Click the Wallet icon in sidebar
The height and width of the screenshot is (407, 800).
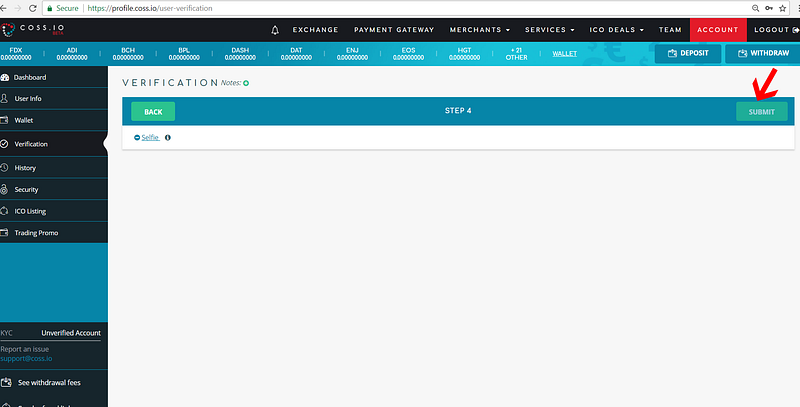4,120
